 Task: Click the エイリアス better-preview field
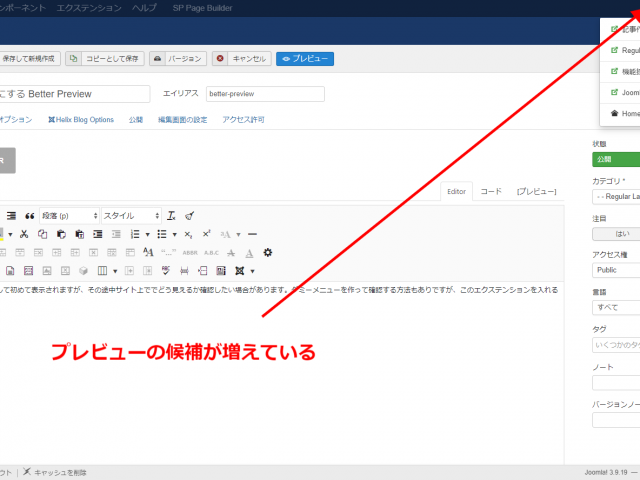click(x=265, y=94)
